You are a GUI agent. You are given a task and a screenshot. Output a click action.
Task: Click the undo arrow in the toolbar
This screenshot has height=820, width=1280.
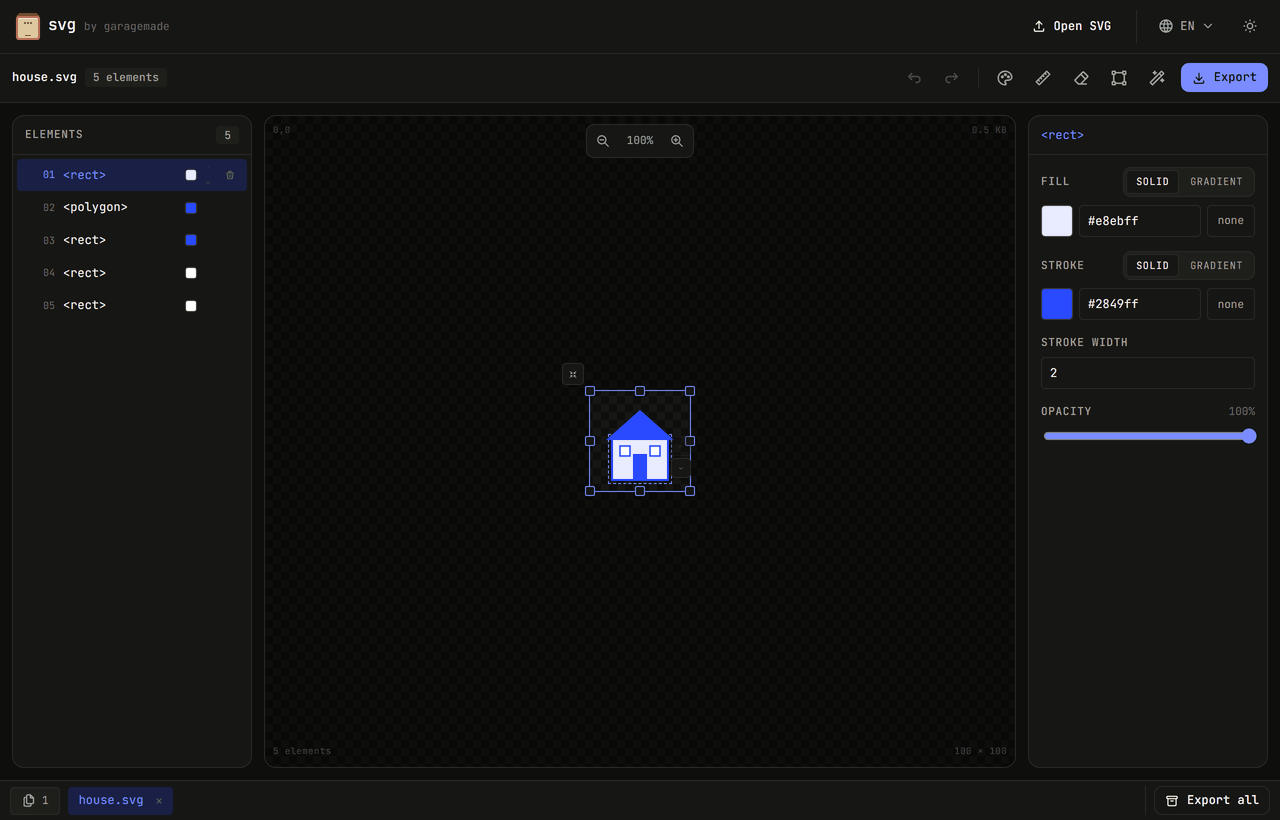coord(914,78)
